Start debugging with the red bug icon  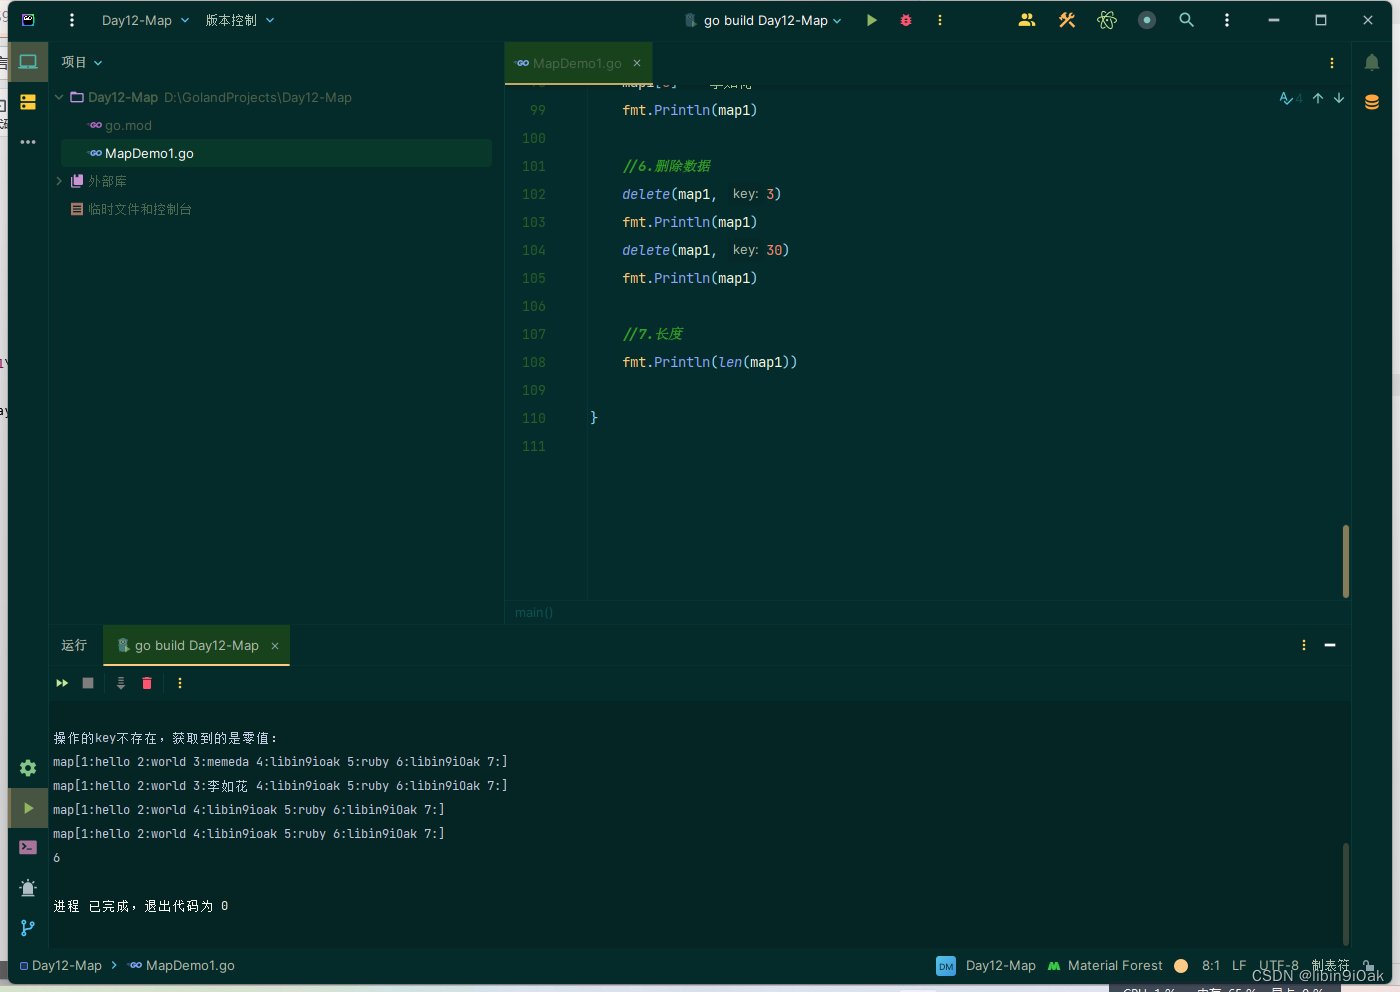906,20
